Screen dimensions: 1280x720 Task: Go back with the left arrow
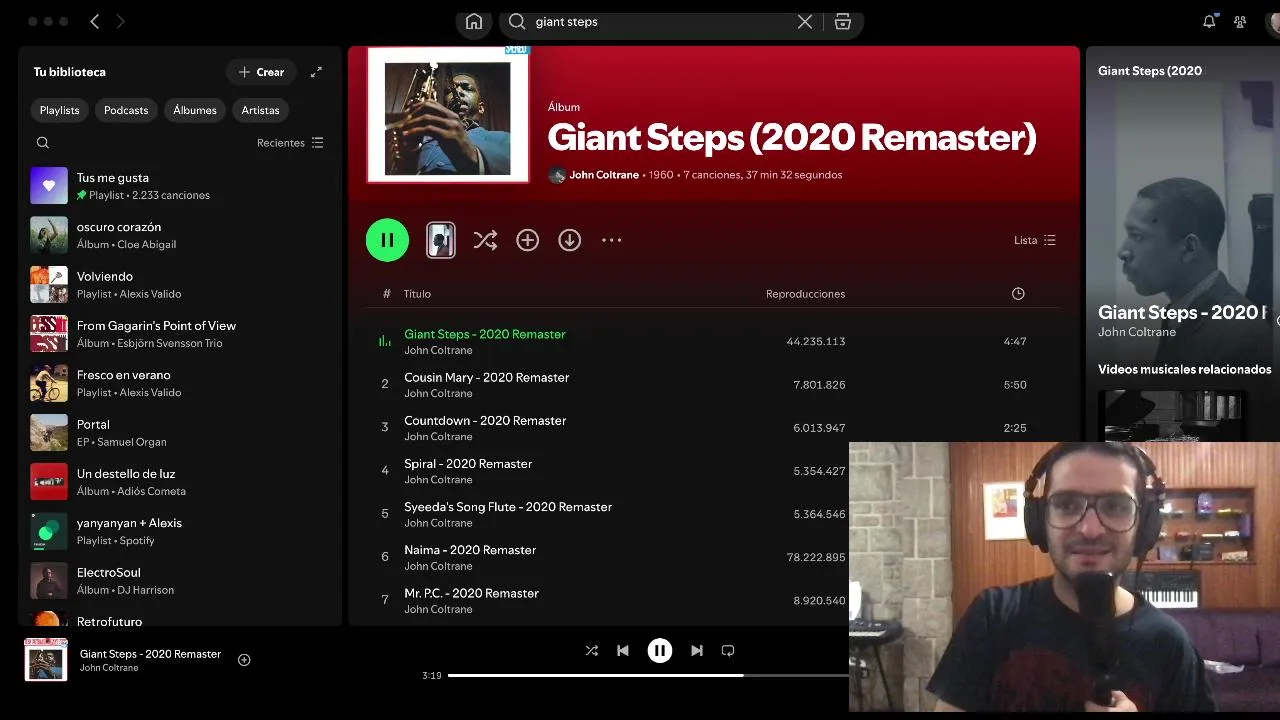(95, 21)
